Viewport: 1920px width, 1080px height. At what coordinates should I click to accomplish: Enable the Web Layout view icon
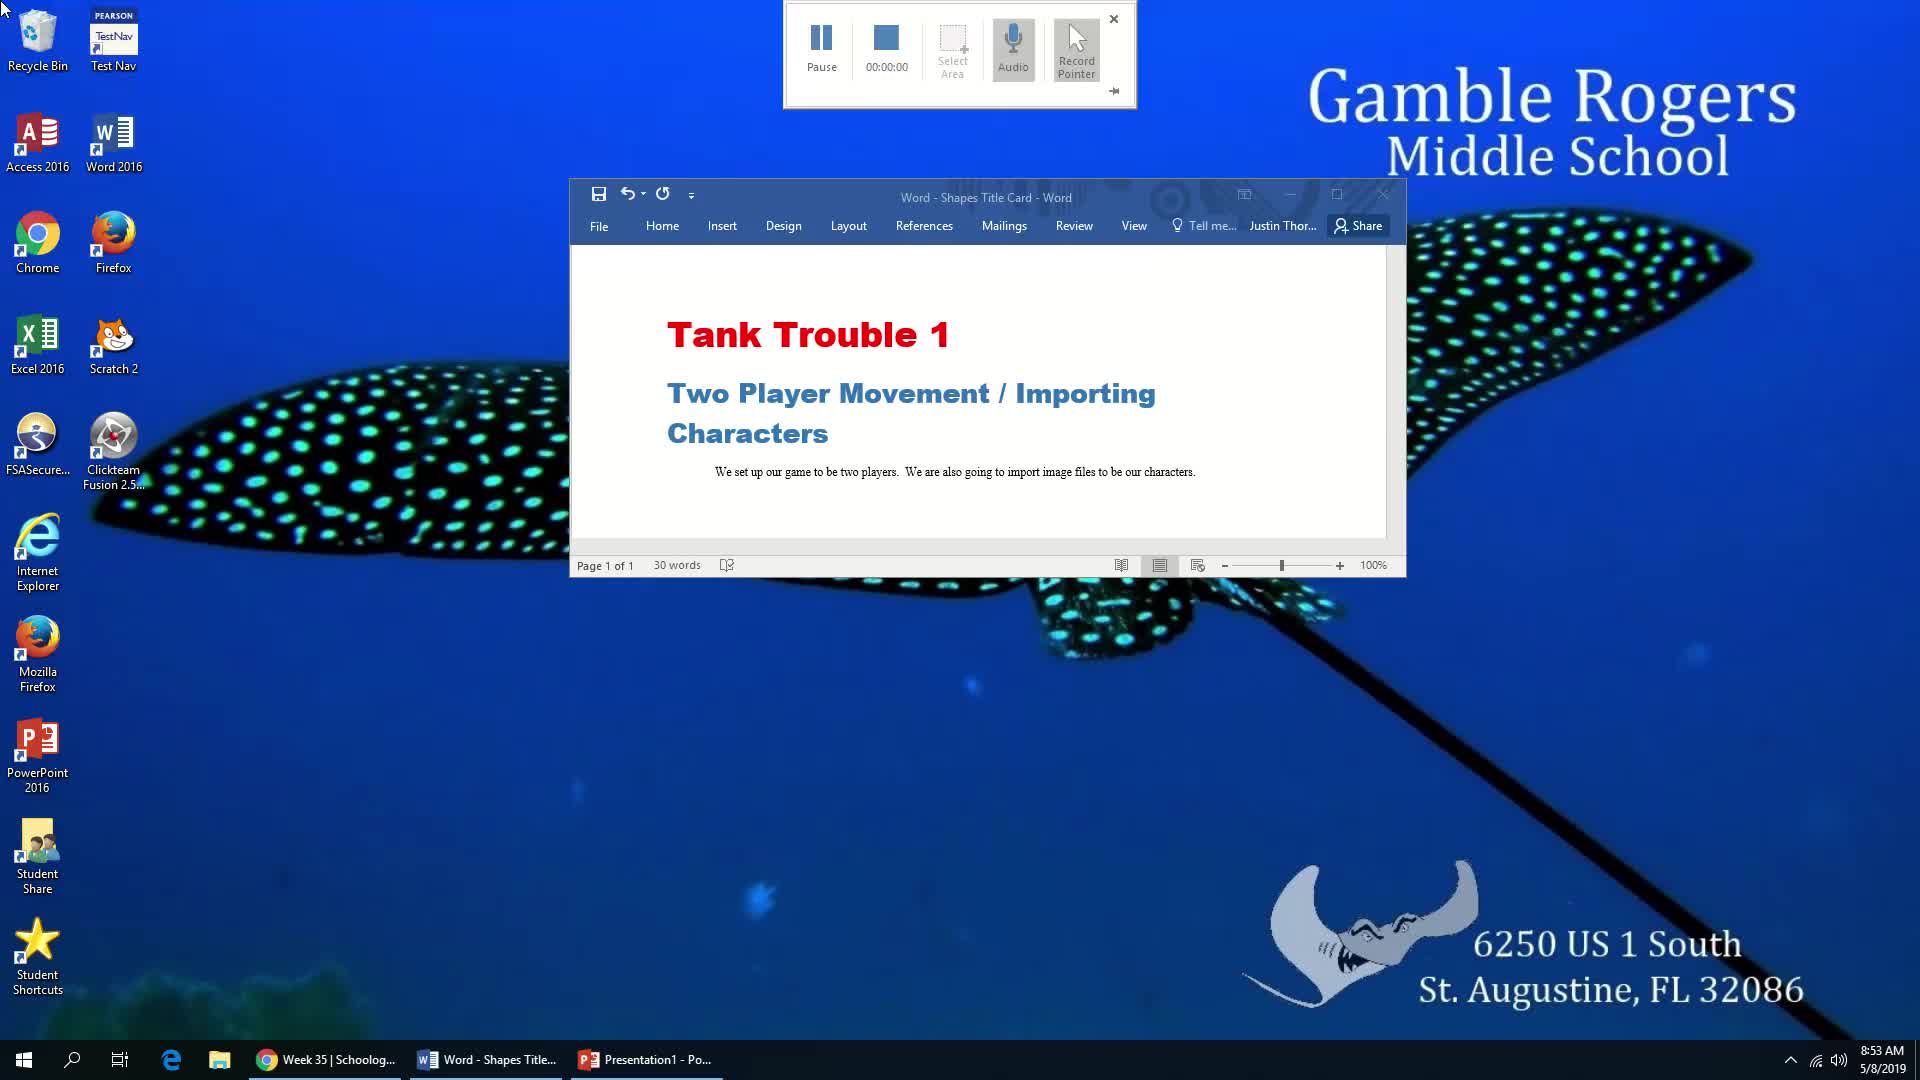coord(1197,564)
